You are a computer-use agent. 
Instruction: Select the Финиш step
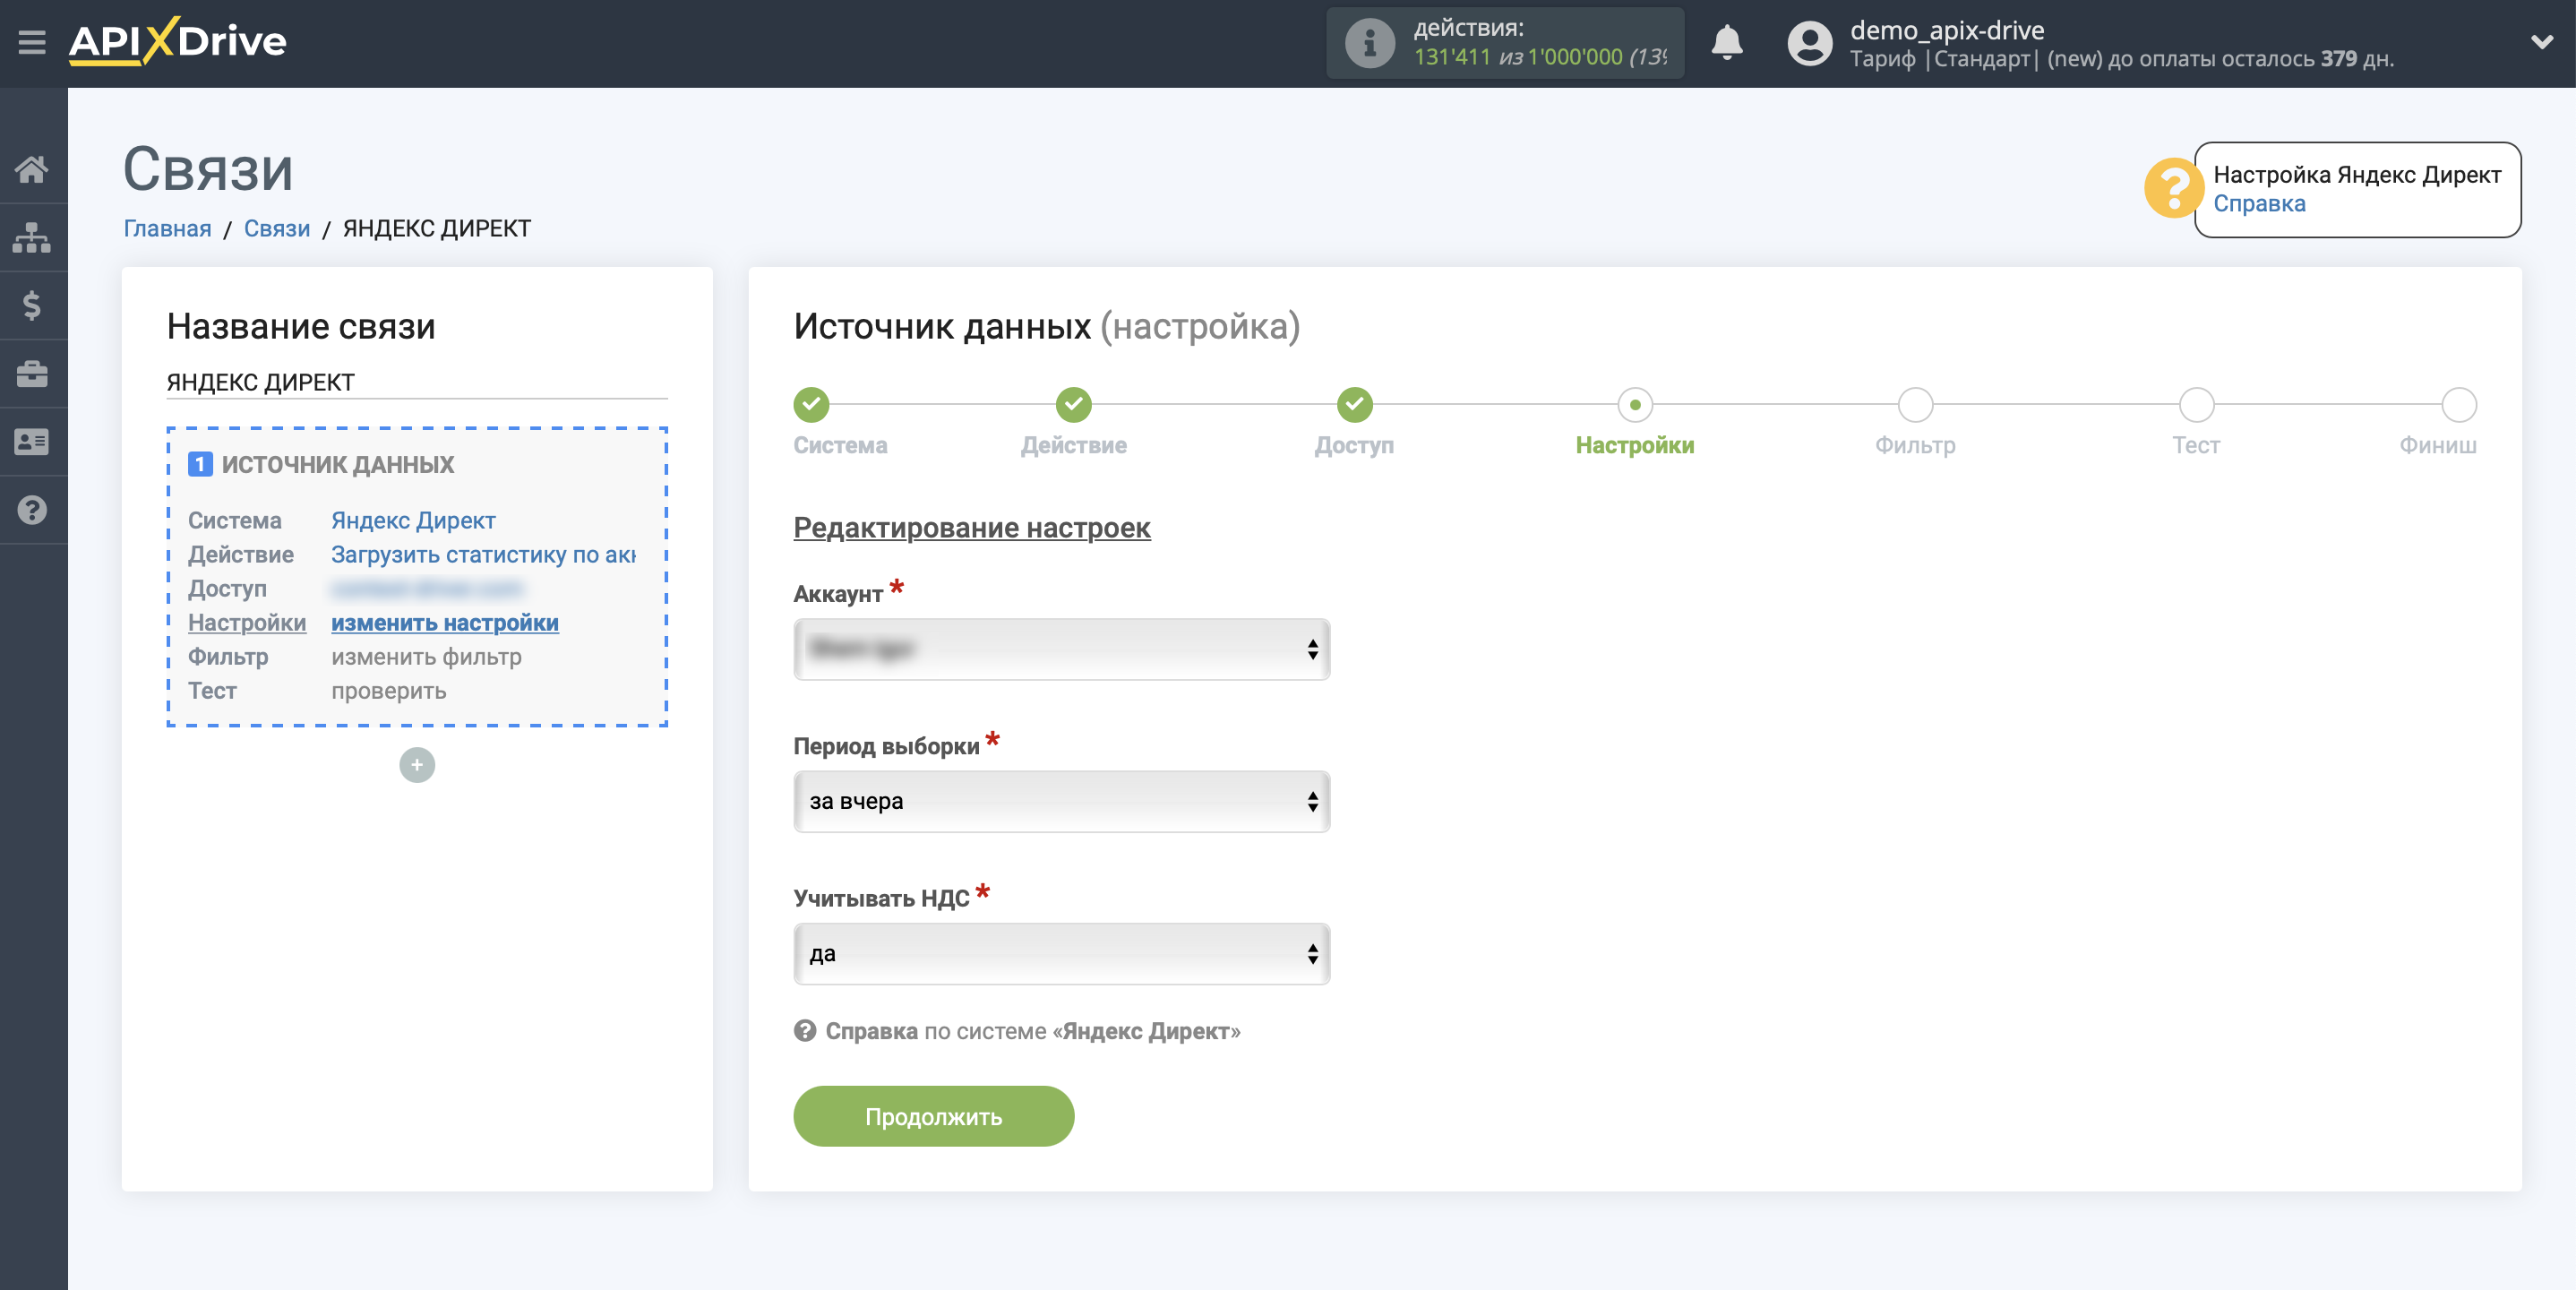click(2458, 405)
